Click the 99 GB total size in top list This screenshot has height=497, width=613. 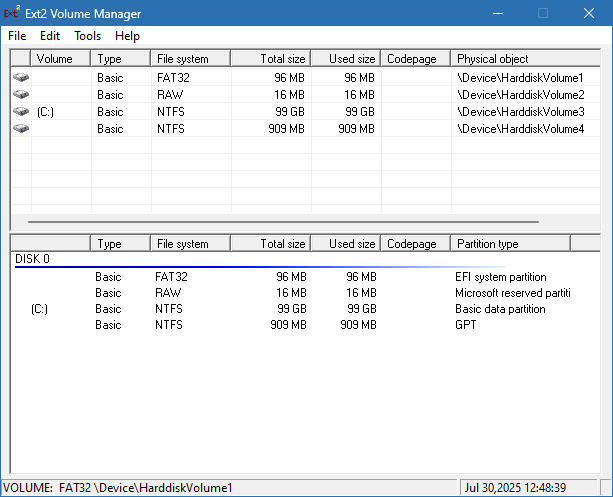290,112
